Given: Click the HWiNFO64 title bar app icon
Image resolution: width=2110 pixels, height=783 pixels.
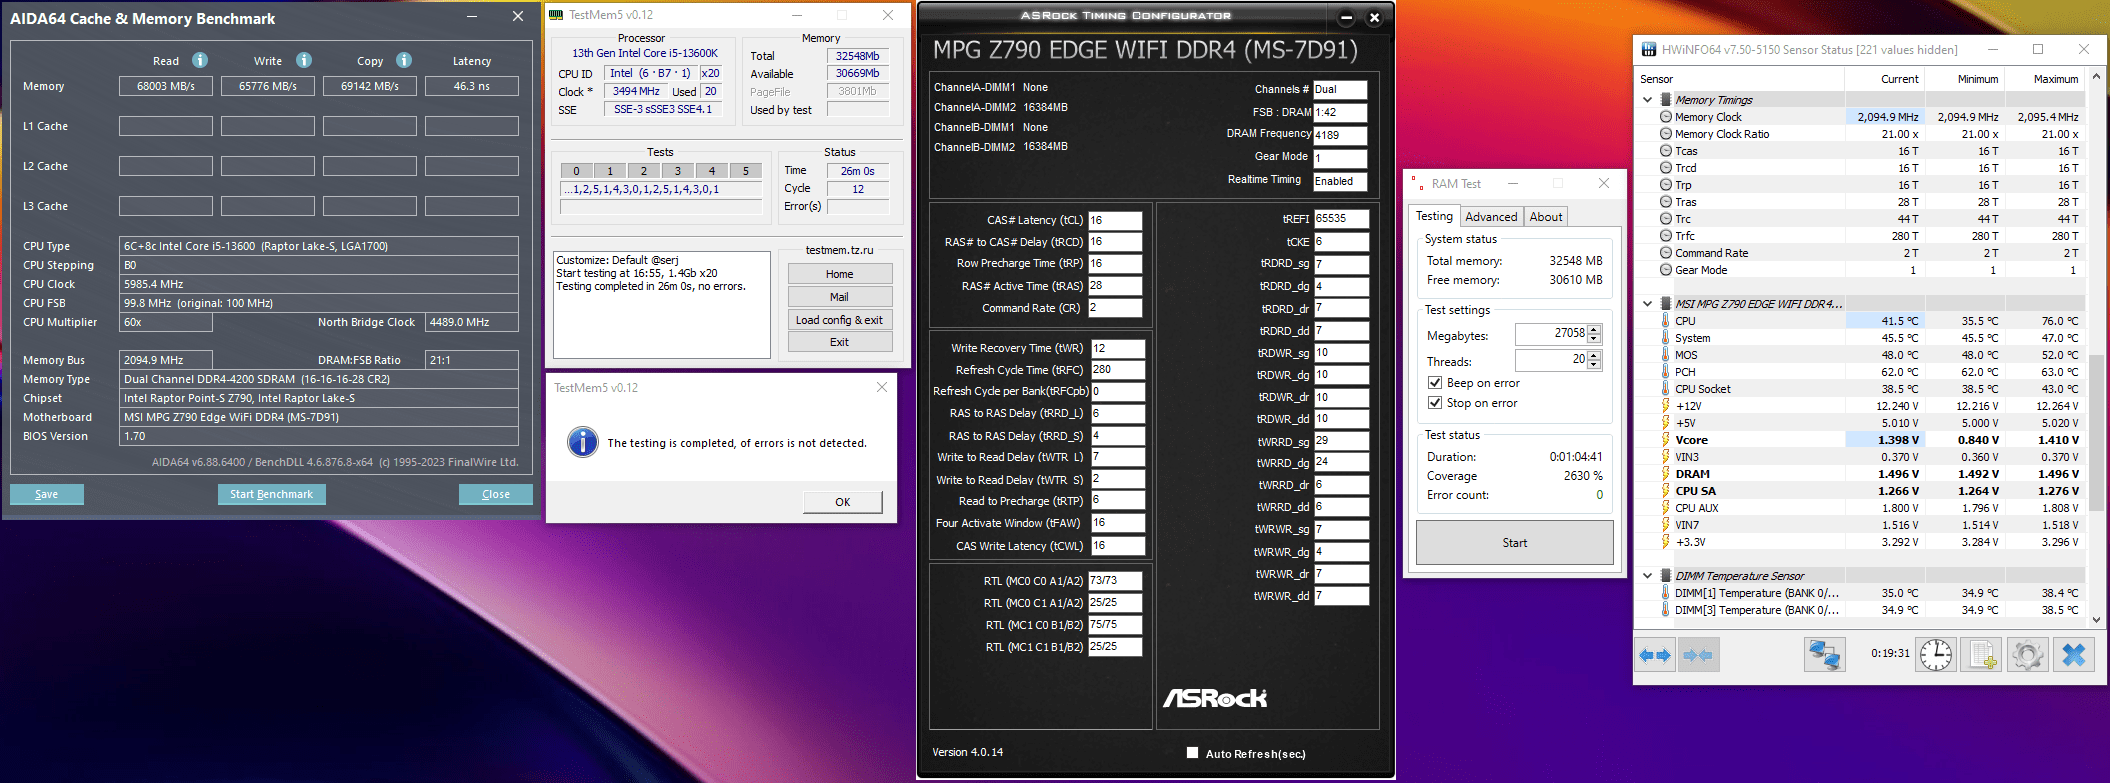Looking at the screenshot, I should 1649,49.
